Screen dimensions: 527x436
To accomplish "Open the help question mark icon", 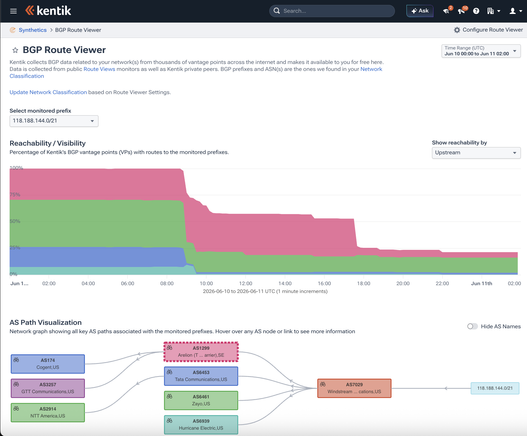I will [x=476, y=11].
